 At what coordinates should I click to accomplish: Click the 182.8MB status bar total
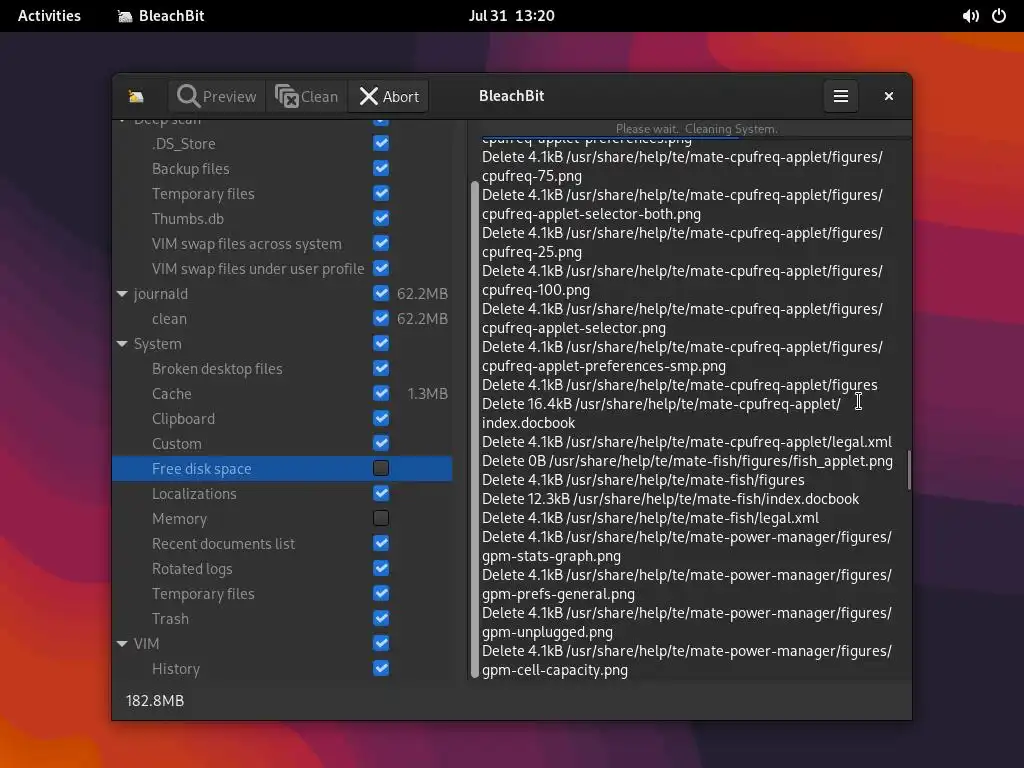(x=155, y=700)
